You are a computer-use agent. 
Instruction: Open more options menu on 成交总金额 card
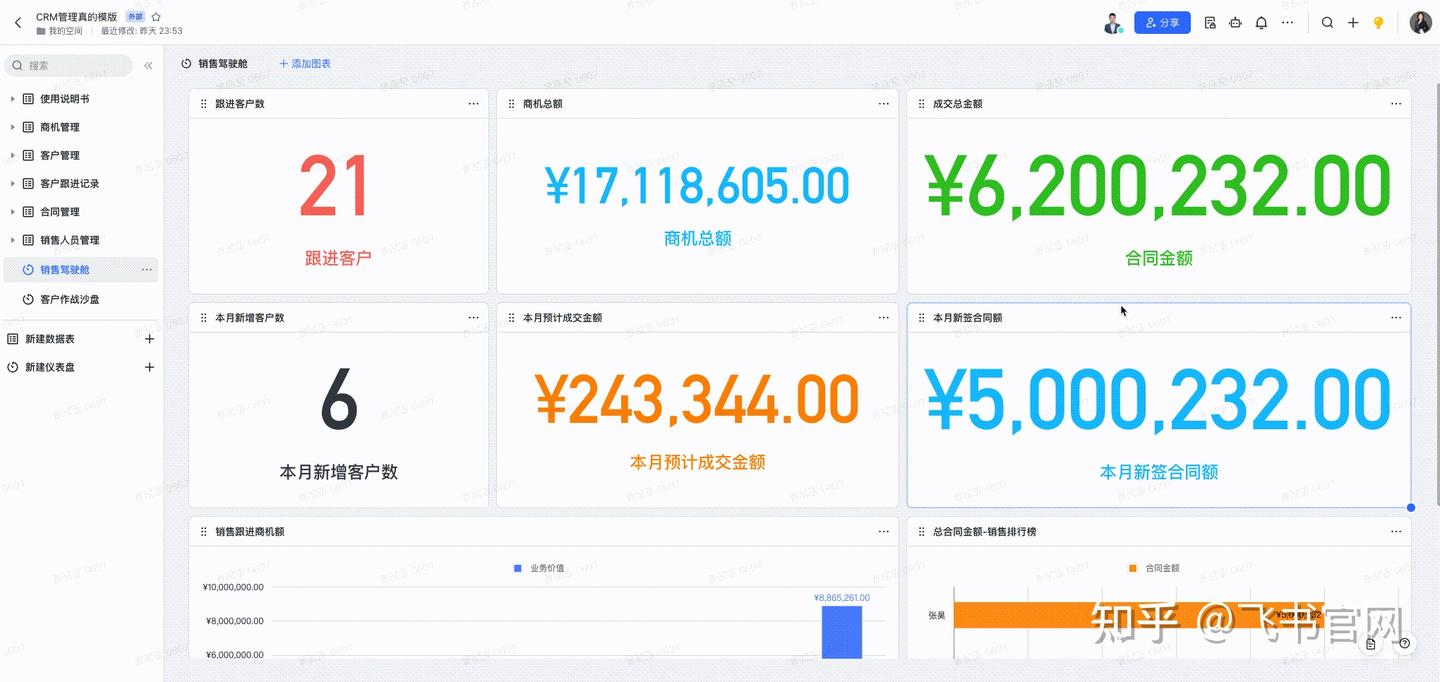1396,103
